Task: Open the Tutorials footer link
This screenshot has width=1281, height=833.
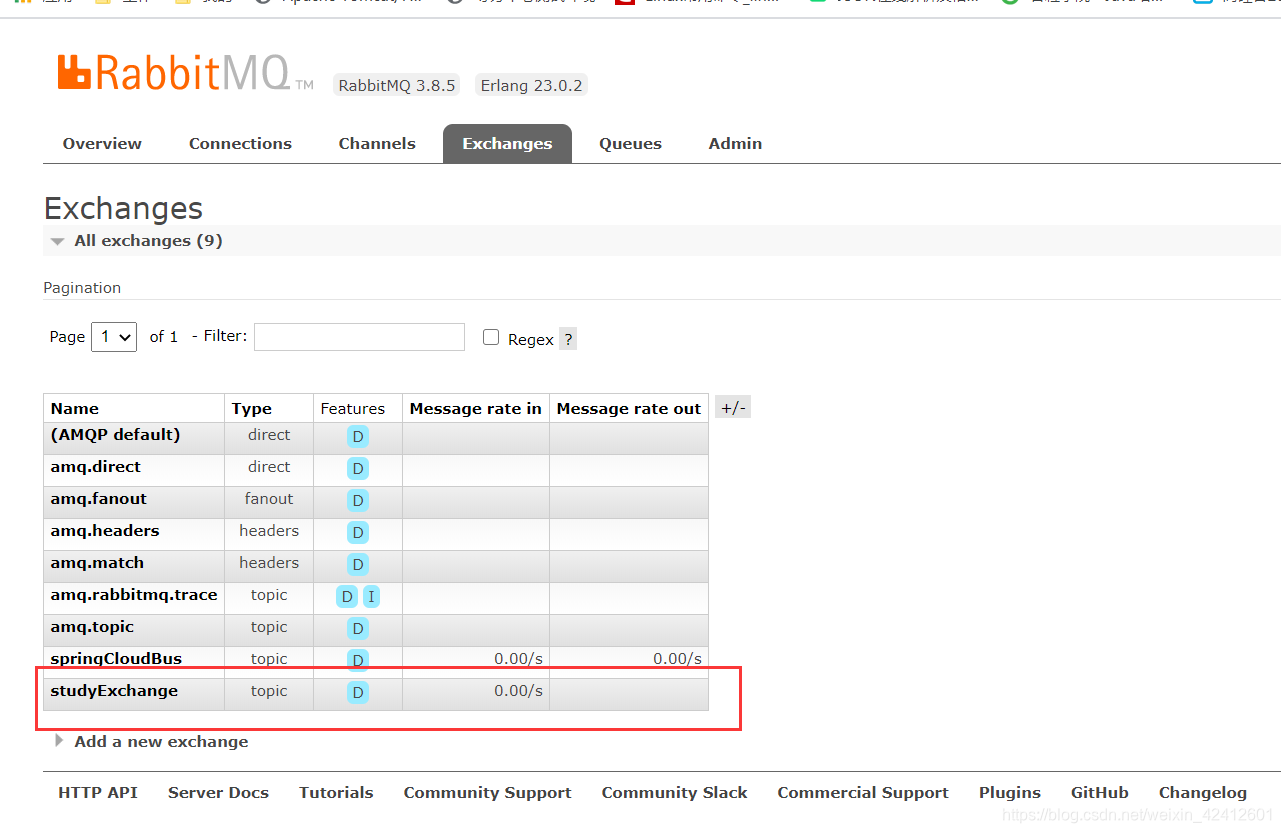Action: 336,793
